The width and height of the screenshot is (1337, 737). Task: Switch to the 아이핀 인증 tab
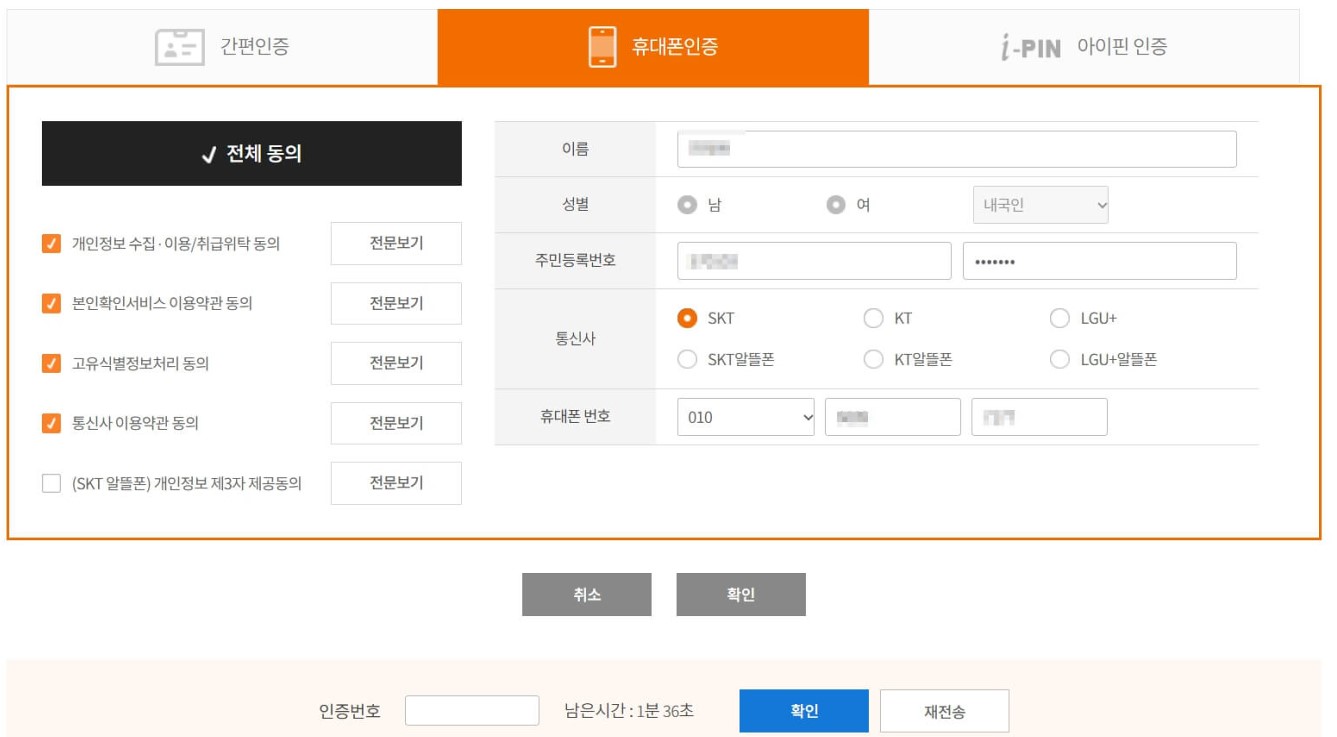1084,47
